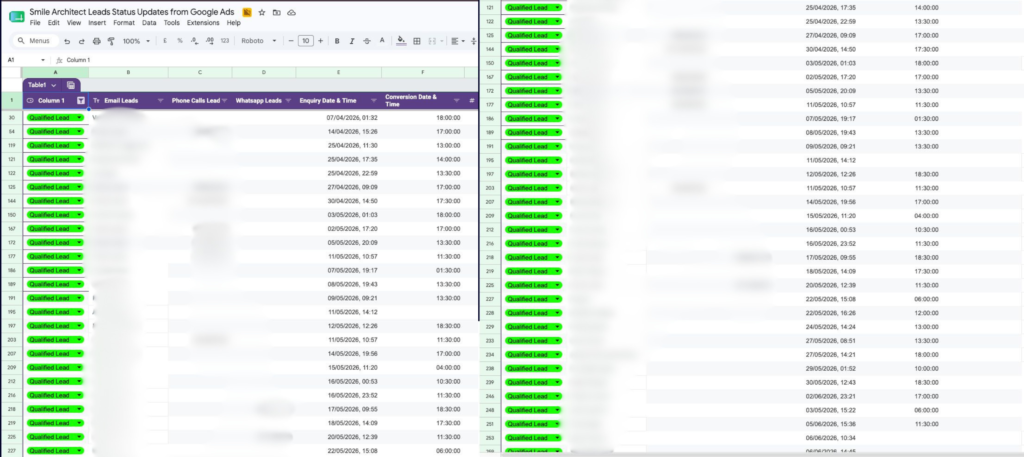
Task: Open the fill color picker
Action: tap(402, 40)
